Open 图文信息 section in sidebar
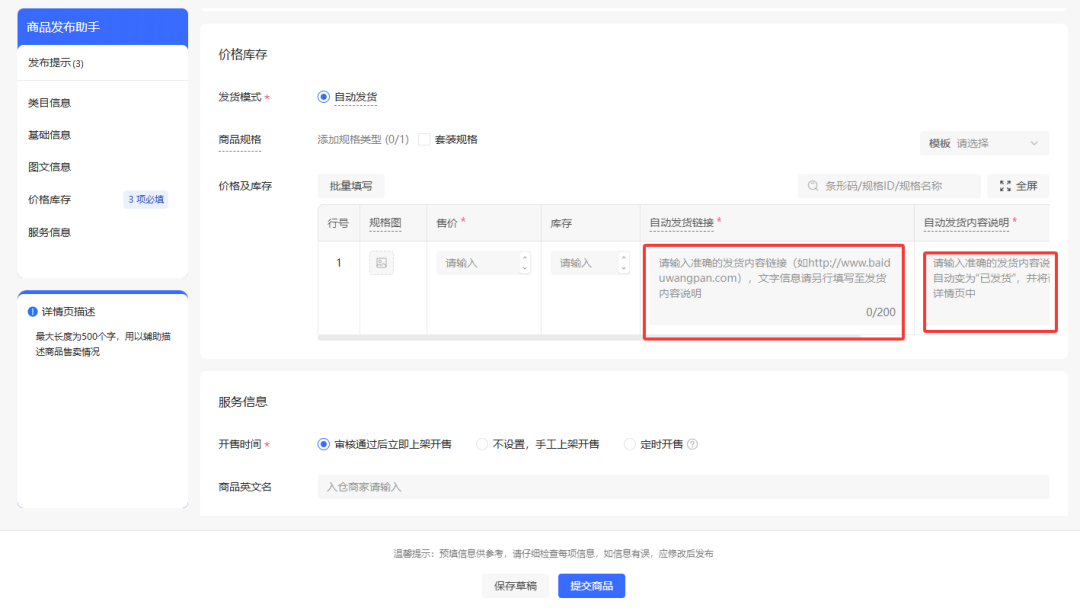Viewport: 1080px width, 611px height. pyautogui.click(x=49, y=167)
